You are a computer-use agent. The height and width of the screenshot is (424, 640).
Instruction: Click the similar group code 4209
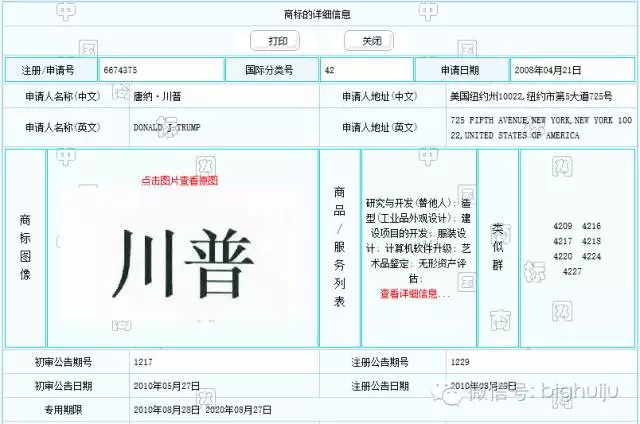point(562,226)
